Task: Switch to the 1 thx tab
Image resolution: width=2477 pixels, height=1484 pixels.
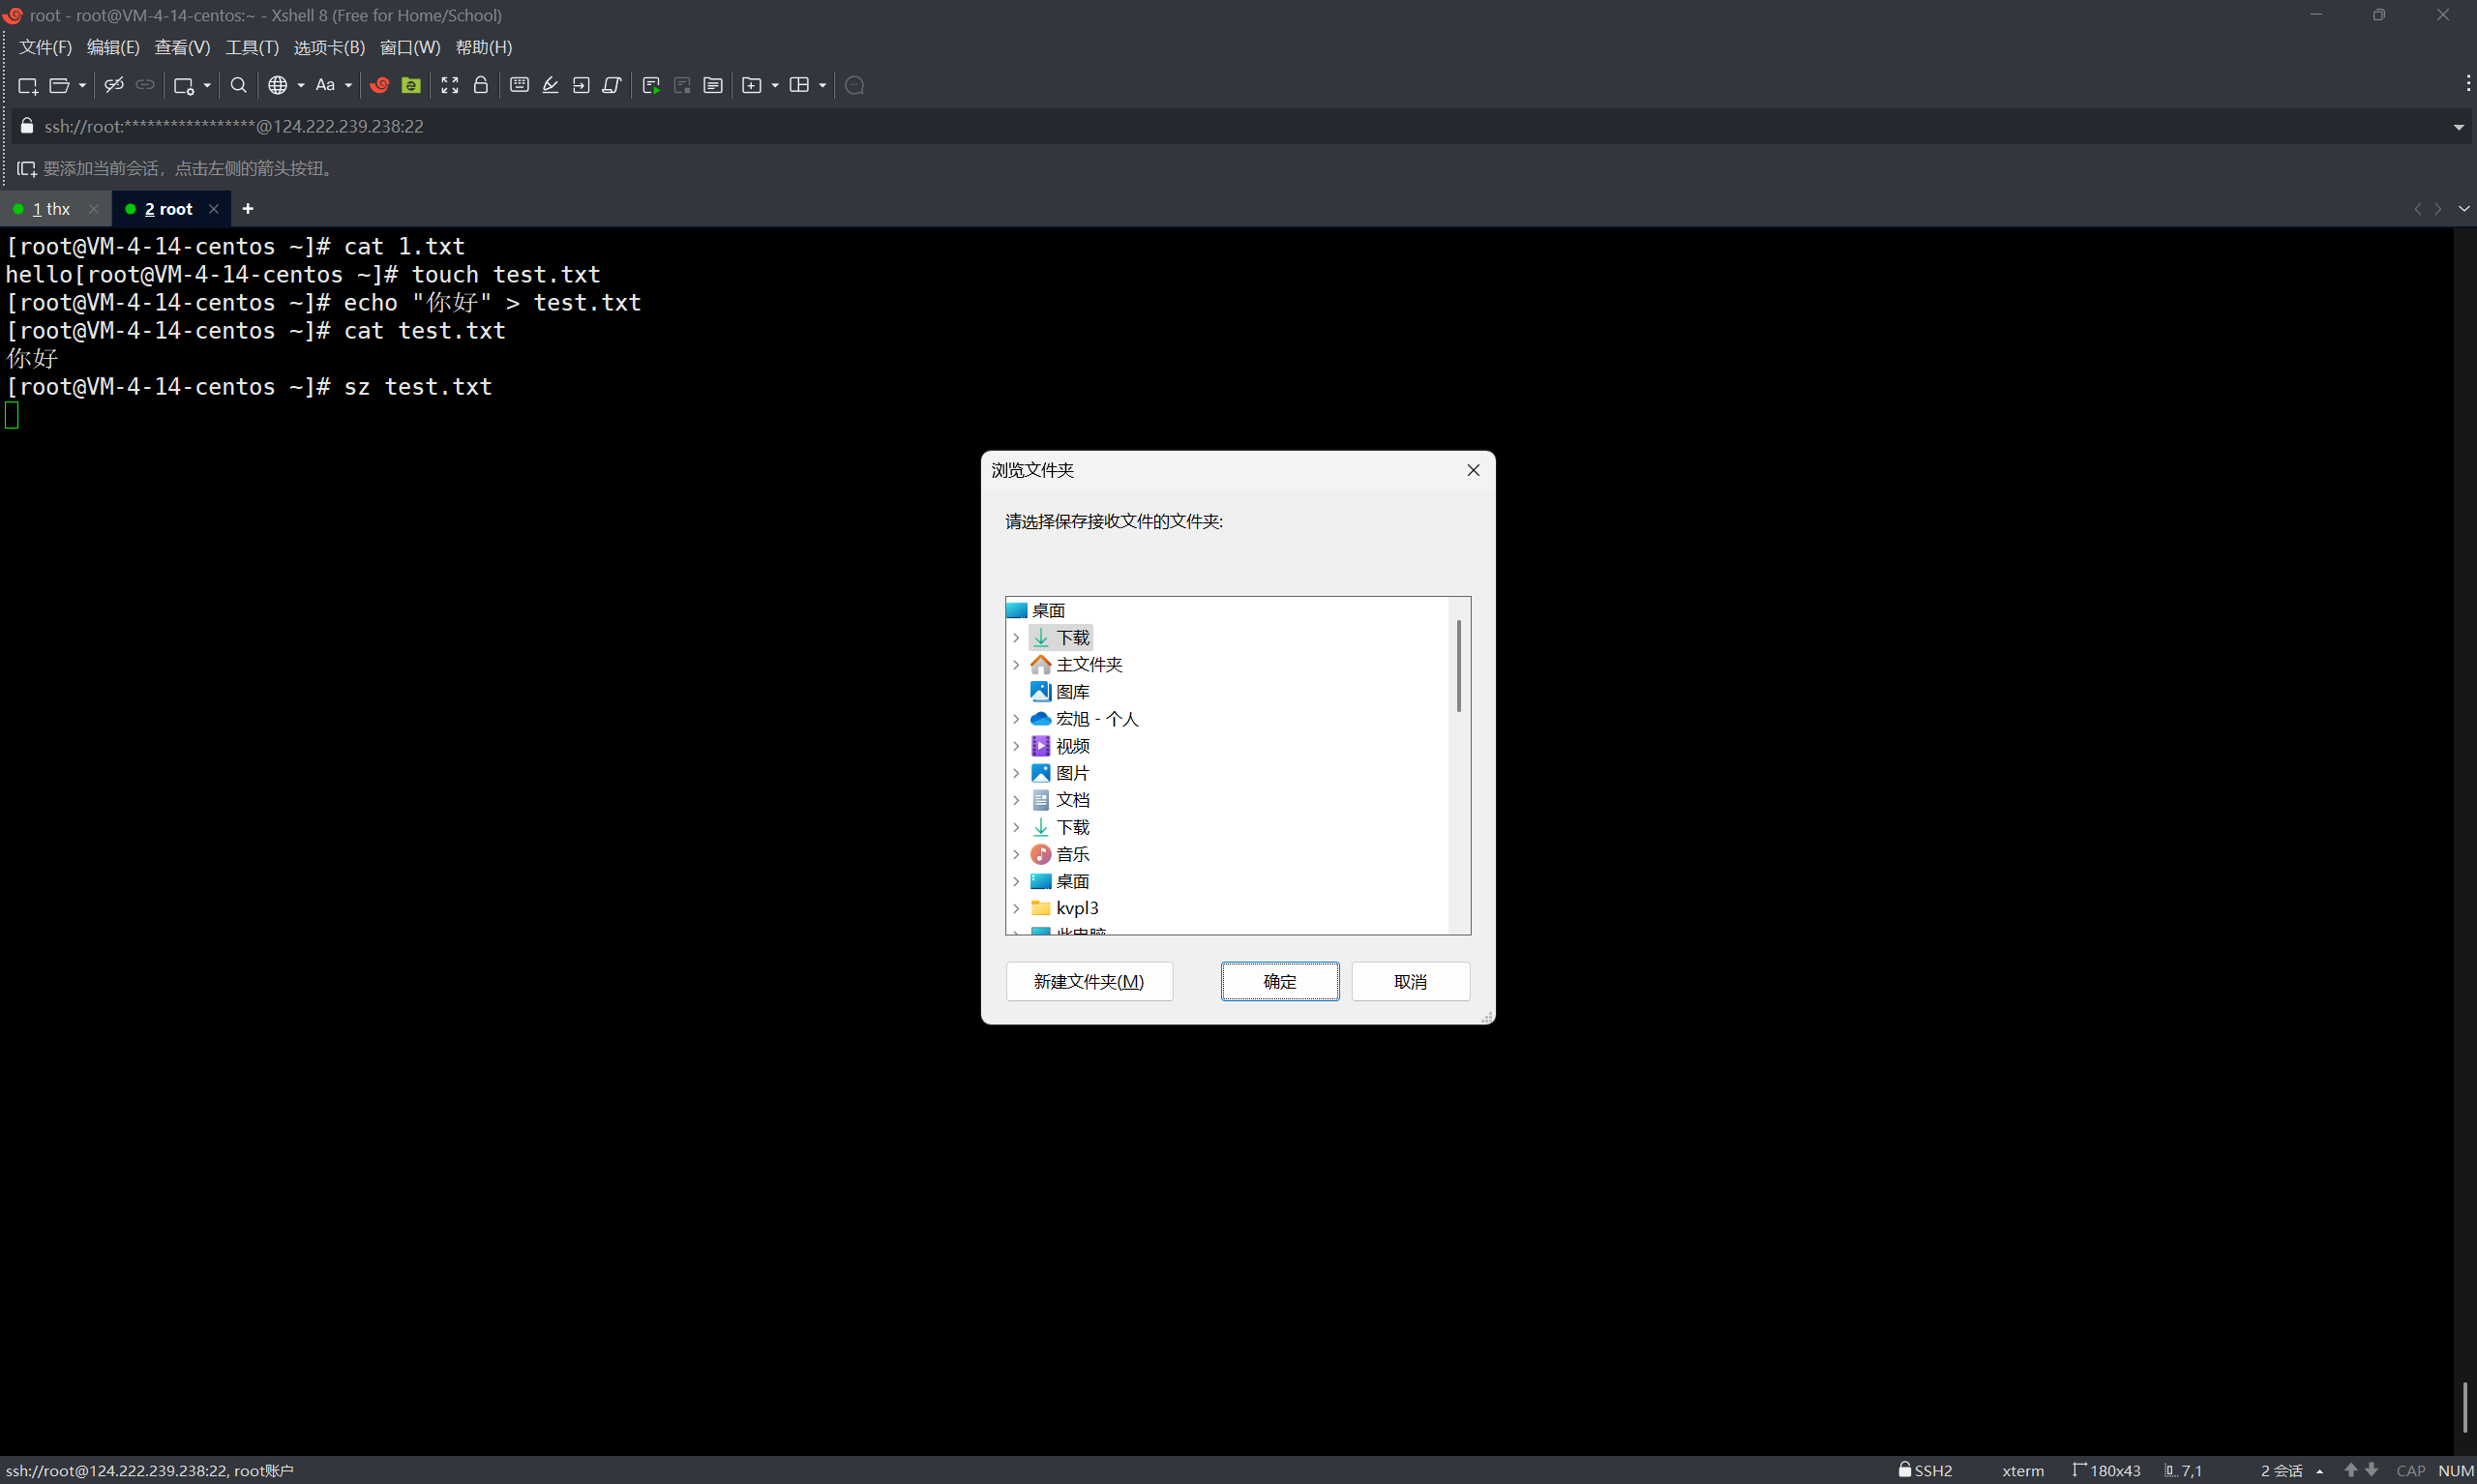Action: tap(51, 209)
